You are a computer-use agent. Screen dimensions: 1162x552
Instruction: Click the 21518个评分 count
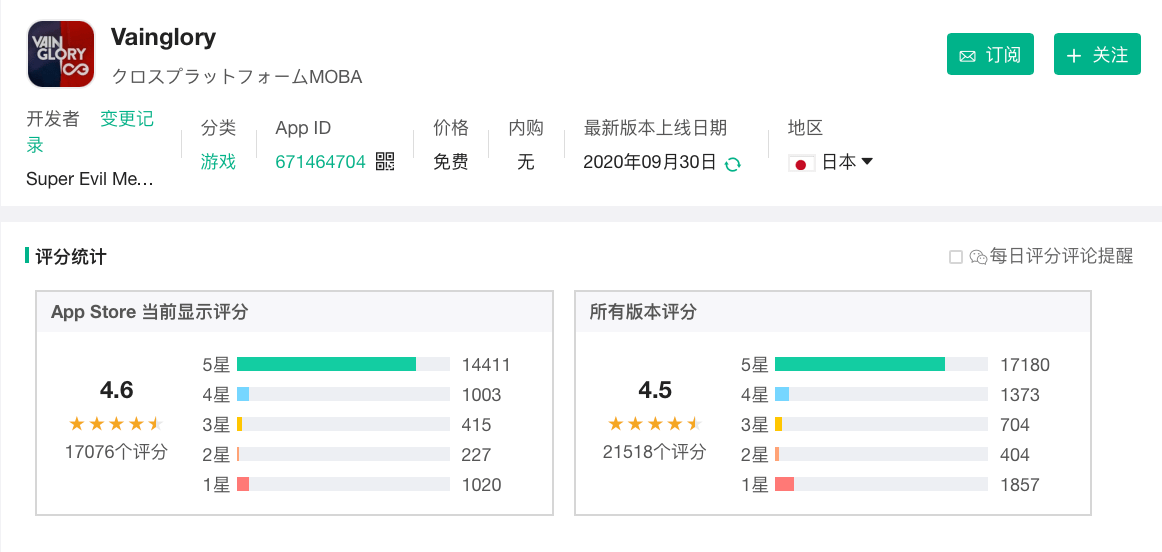coord(654,452)
